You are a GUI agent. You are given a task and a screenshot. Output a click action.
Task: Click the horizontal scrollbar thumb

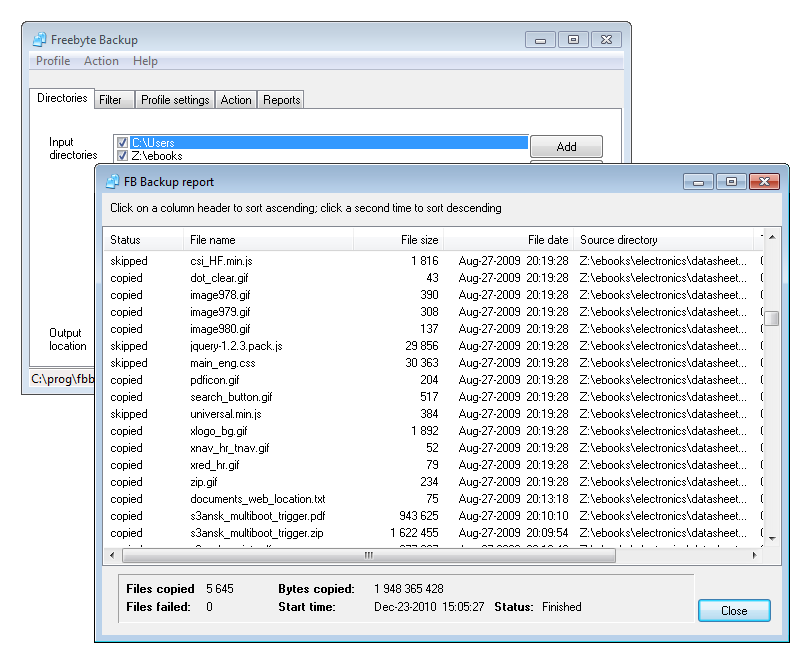click(x=369, y=555)
